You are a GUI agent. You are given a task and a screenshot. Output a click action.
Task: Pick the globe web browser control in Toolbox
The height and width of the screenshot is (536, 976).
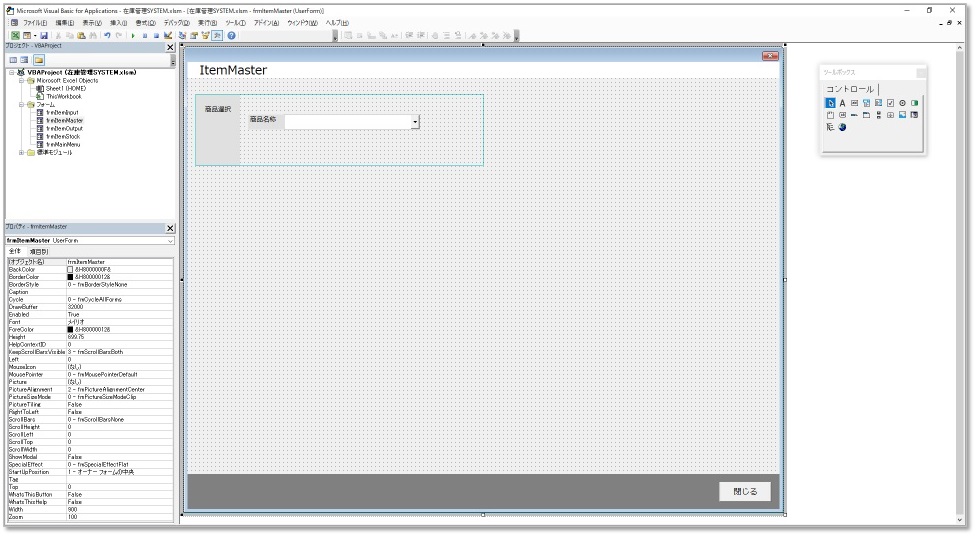[842, 127]
